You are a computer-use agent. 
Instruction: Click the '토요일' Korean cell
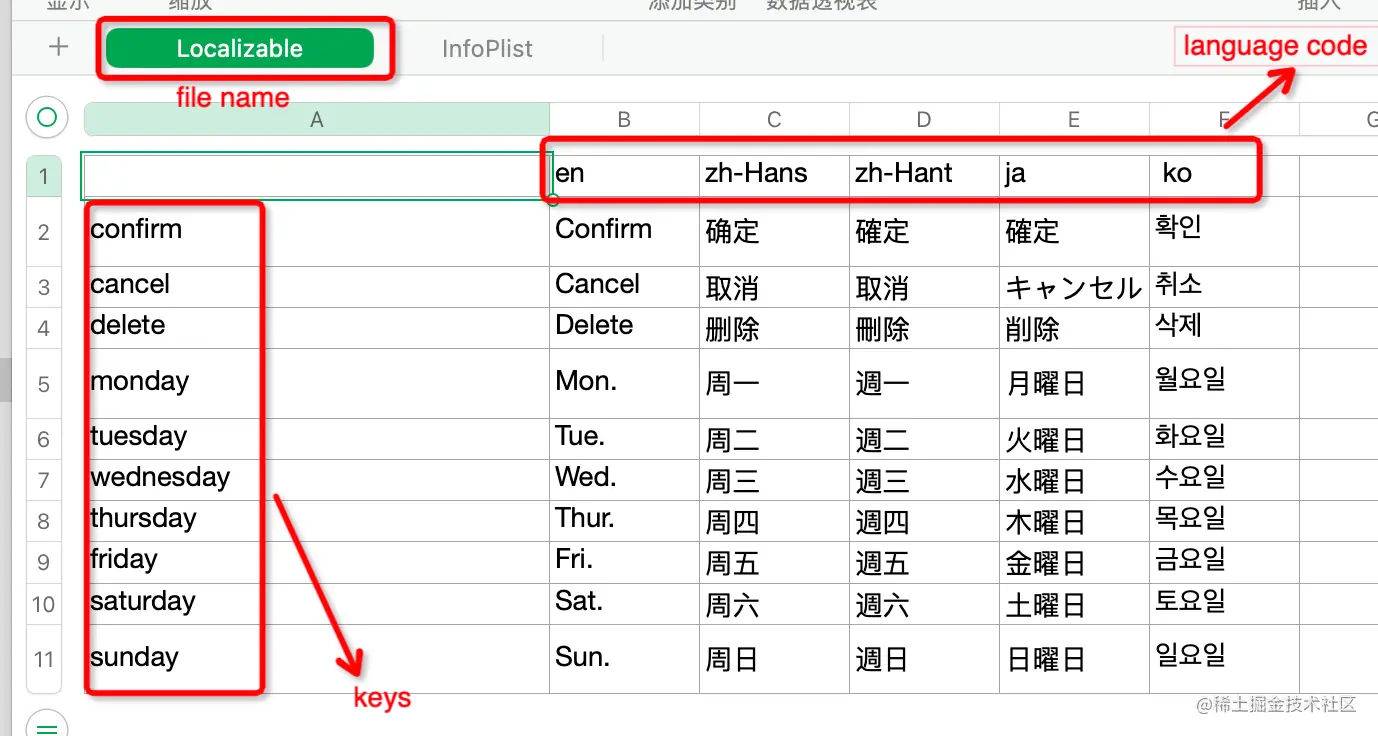1224,604
